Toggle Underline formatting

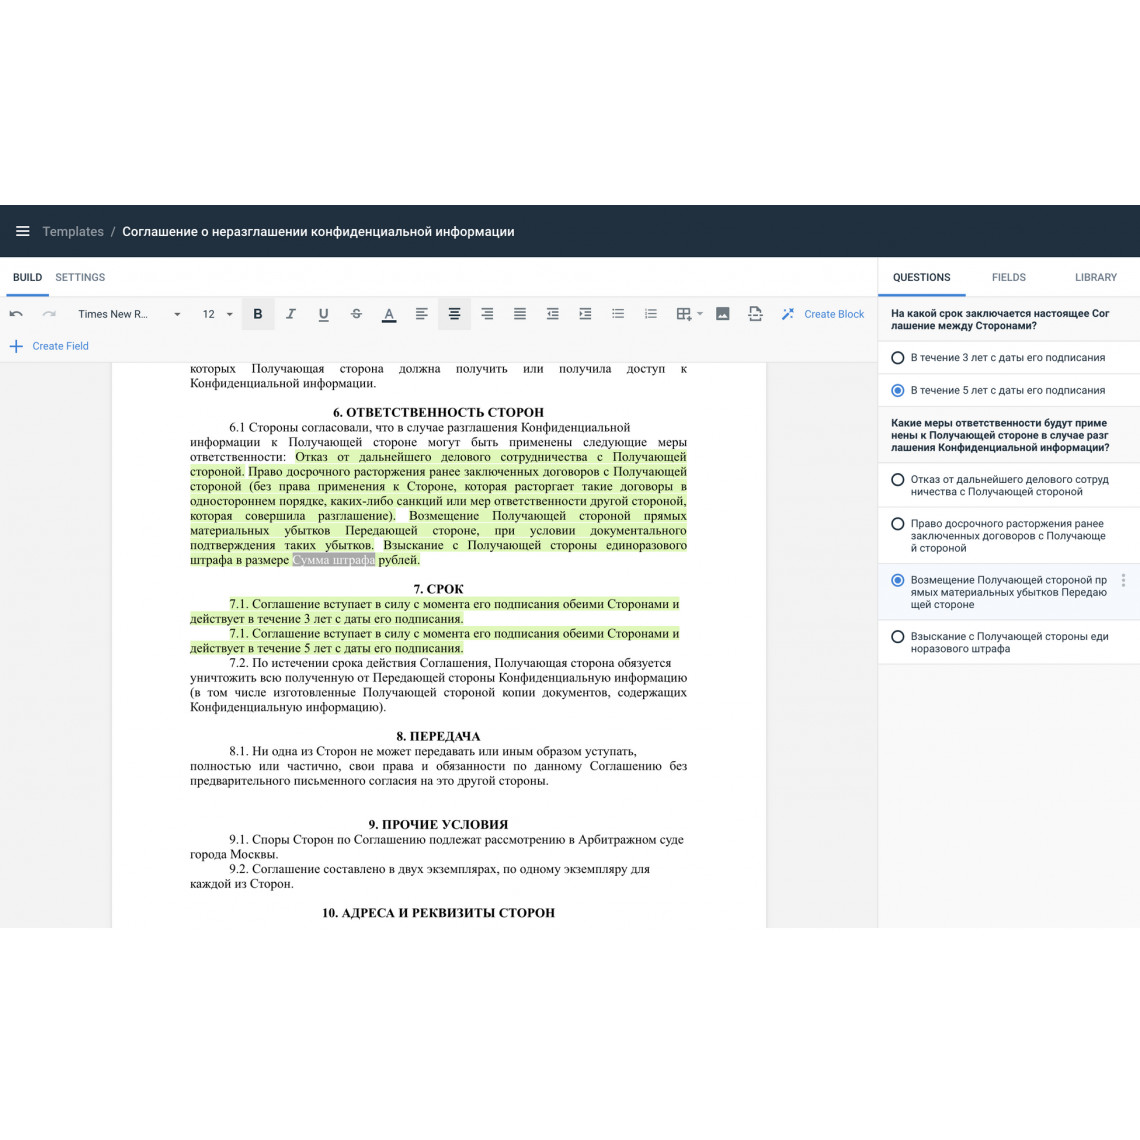pos(324,314)
